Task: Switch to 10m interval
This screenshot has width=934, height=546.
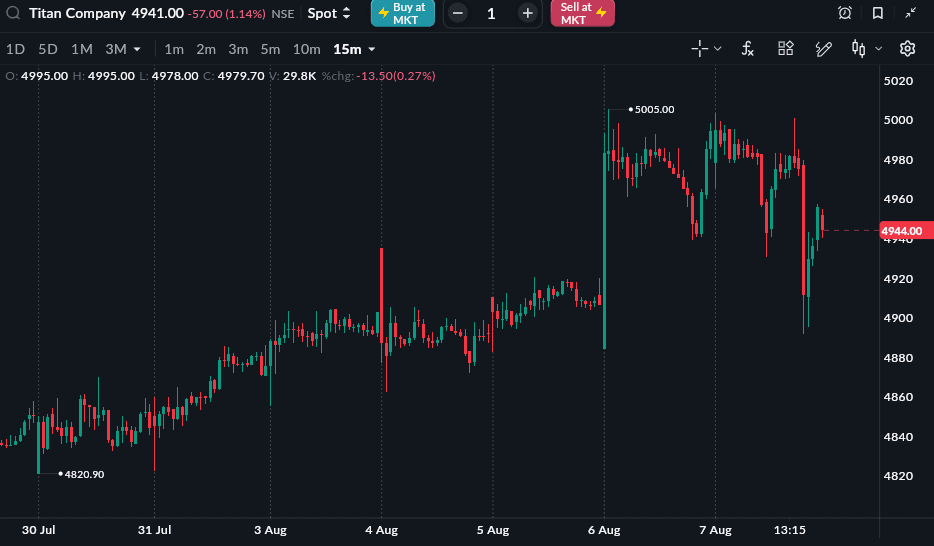Action: tap(307, 49)
